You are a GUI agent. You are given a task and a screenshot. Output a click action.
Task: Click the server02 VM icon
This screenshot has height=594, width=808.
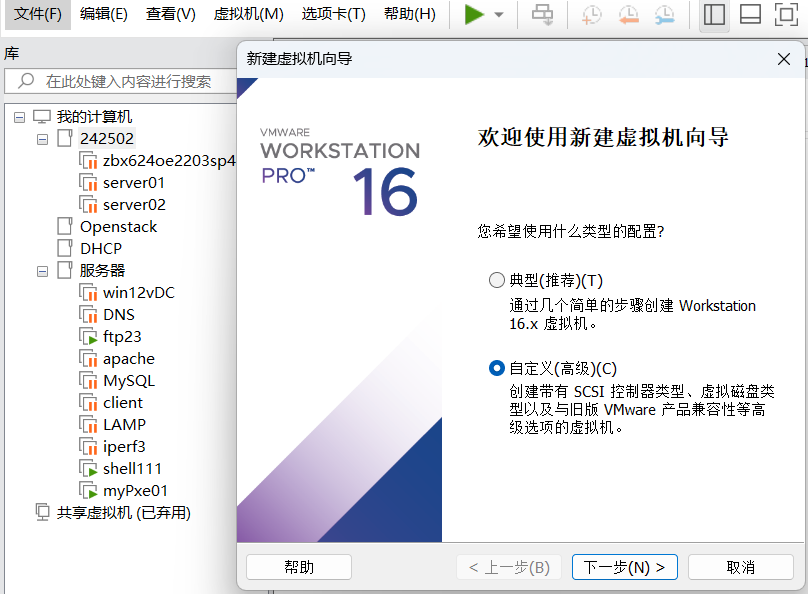pyautogui.click(x=88, y=205)
